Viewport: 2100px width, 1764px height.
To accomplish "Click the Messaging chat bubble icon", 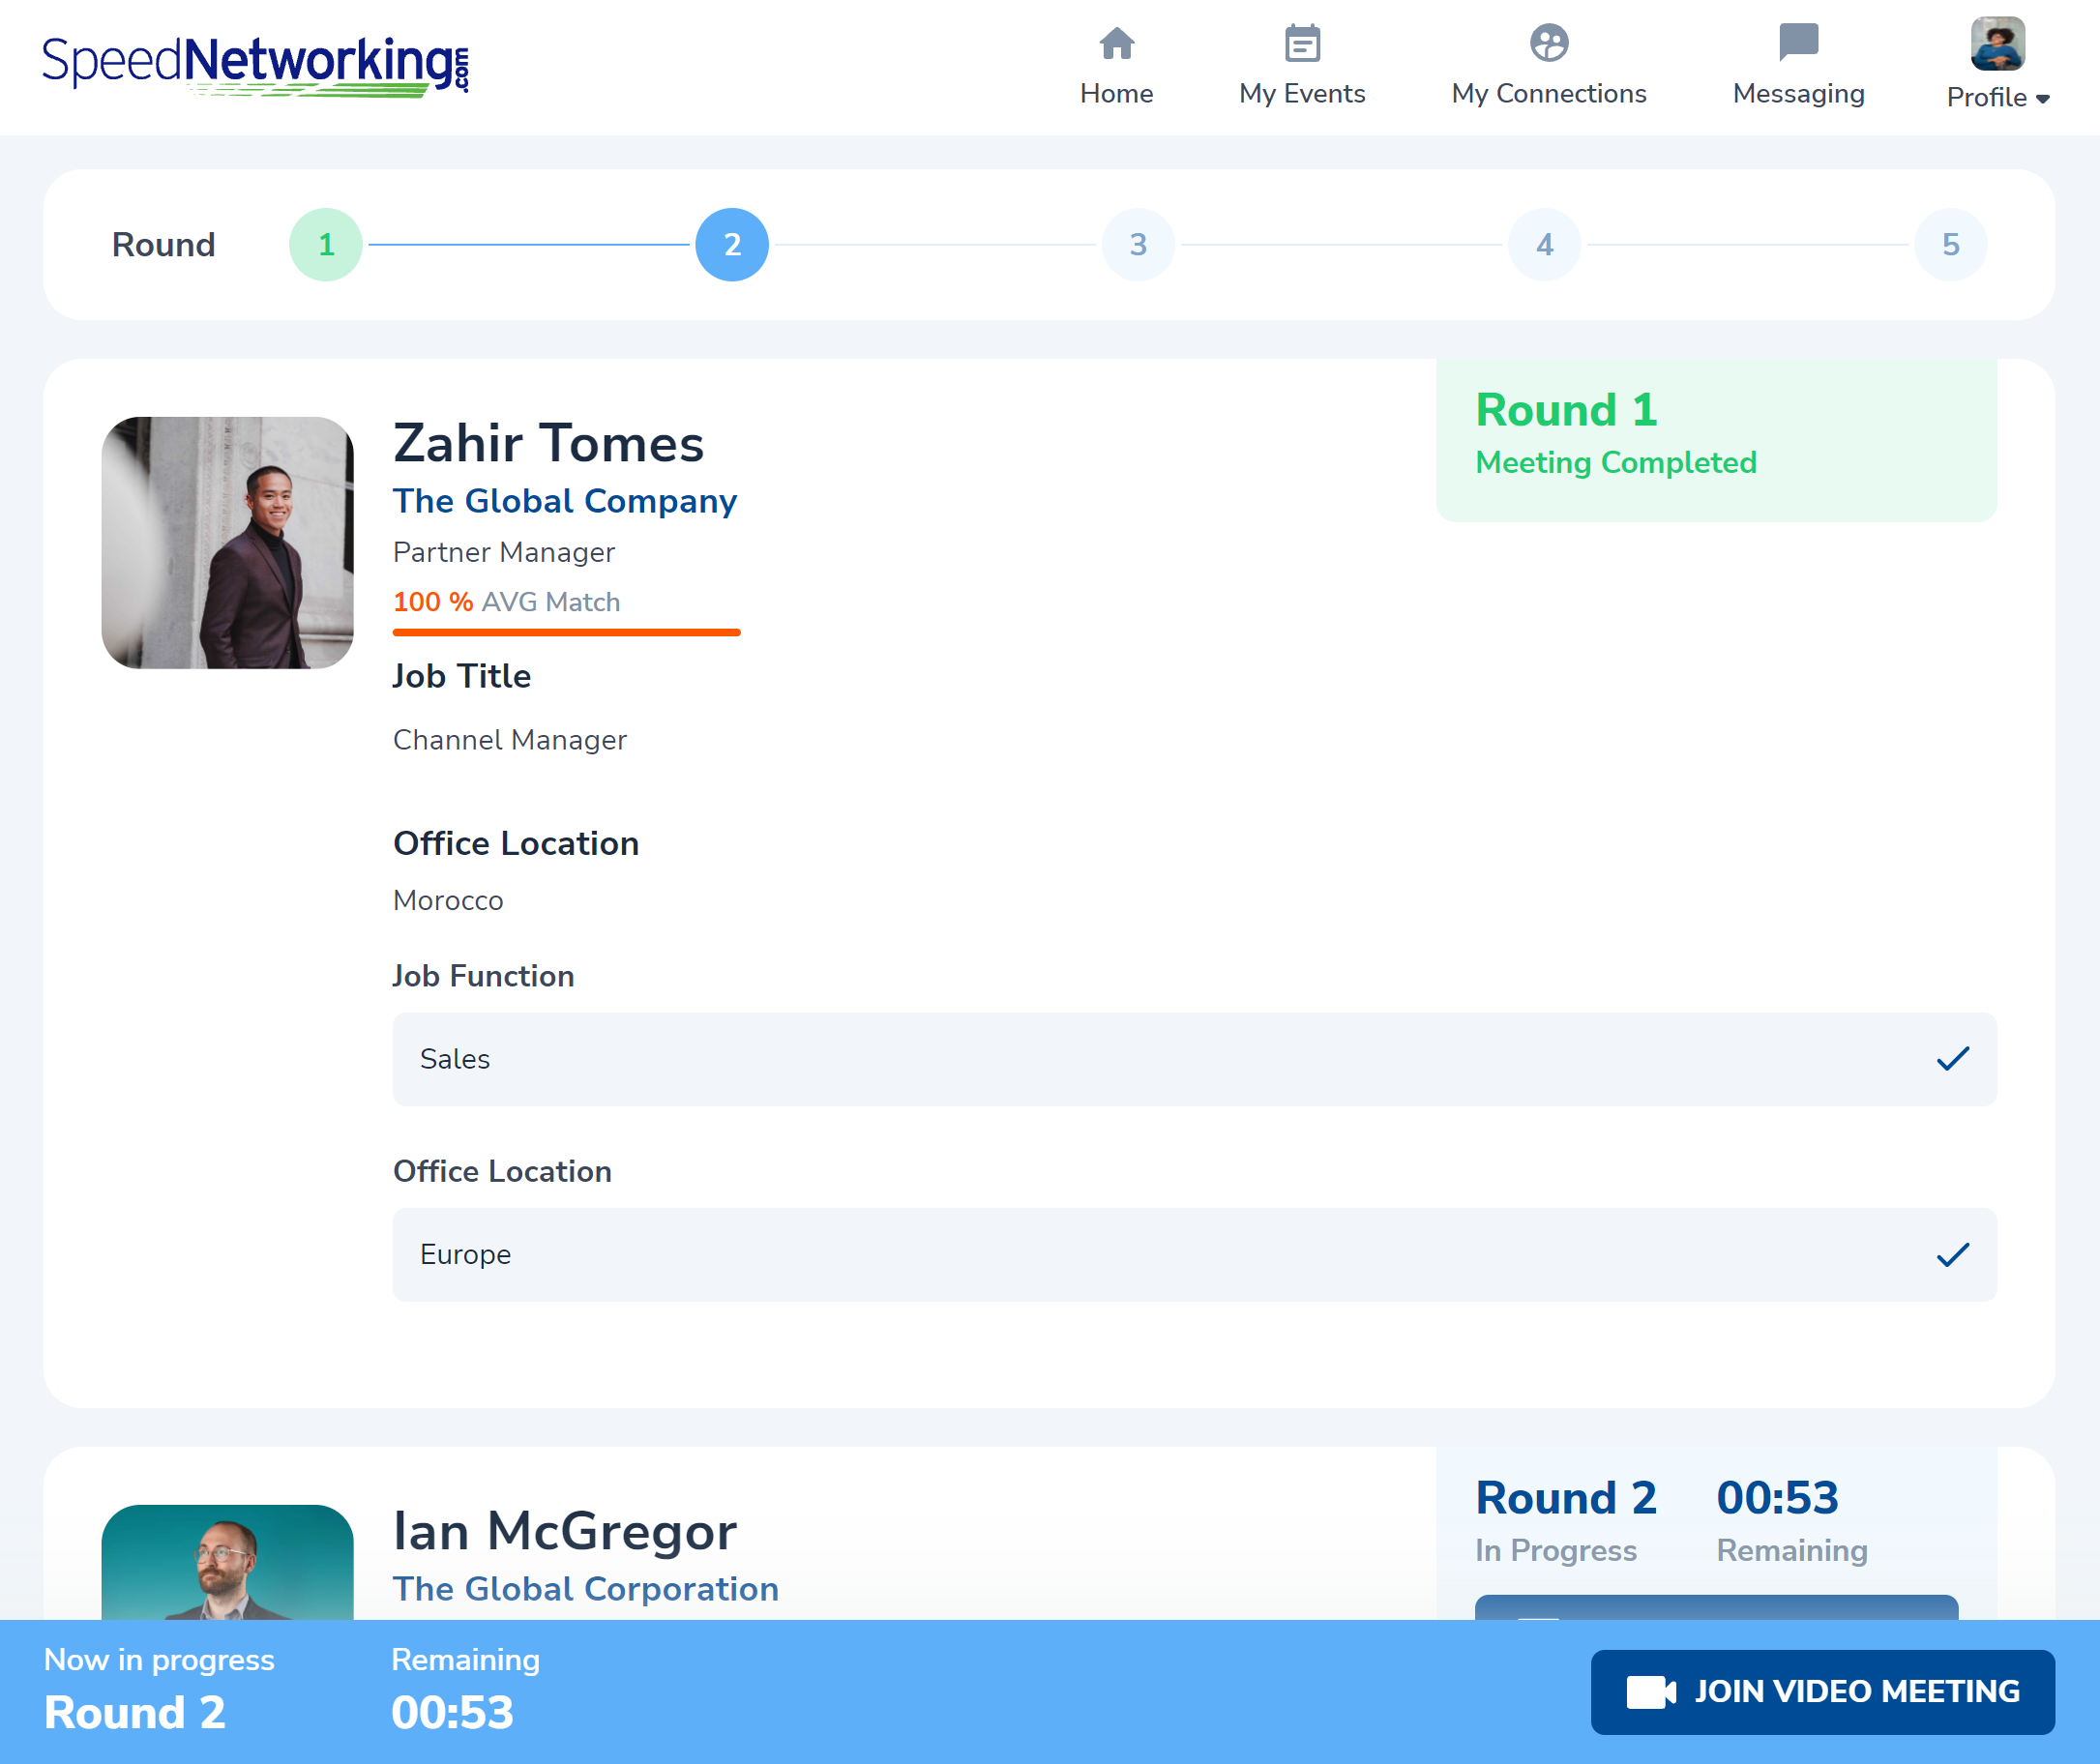I will 1798,43.
